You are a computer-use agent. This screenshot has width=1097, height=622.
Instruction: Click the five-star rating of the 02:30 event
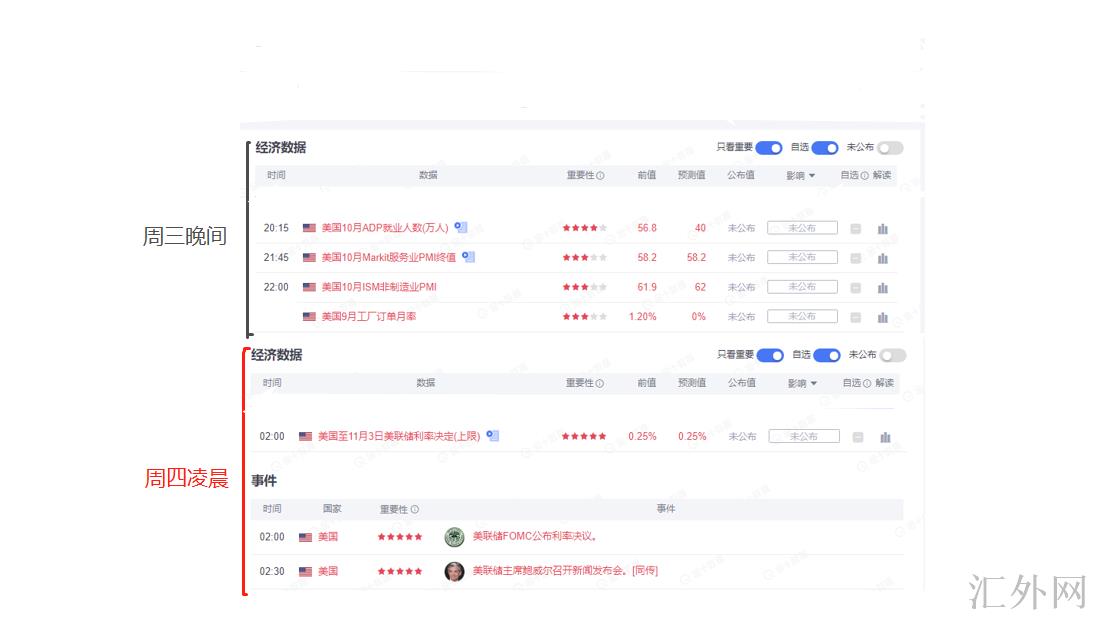400,572
